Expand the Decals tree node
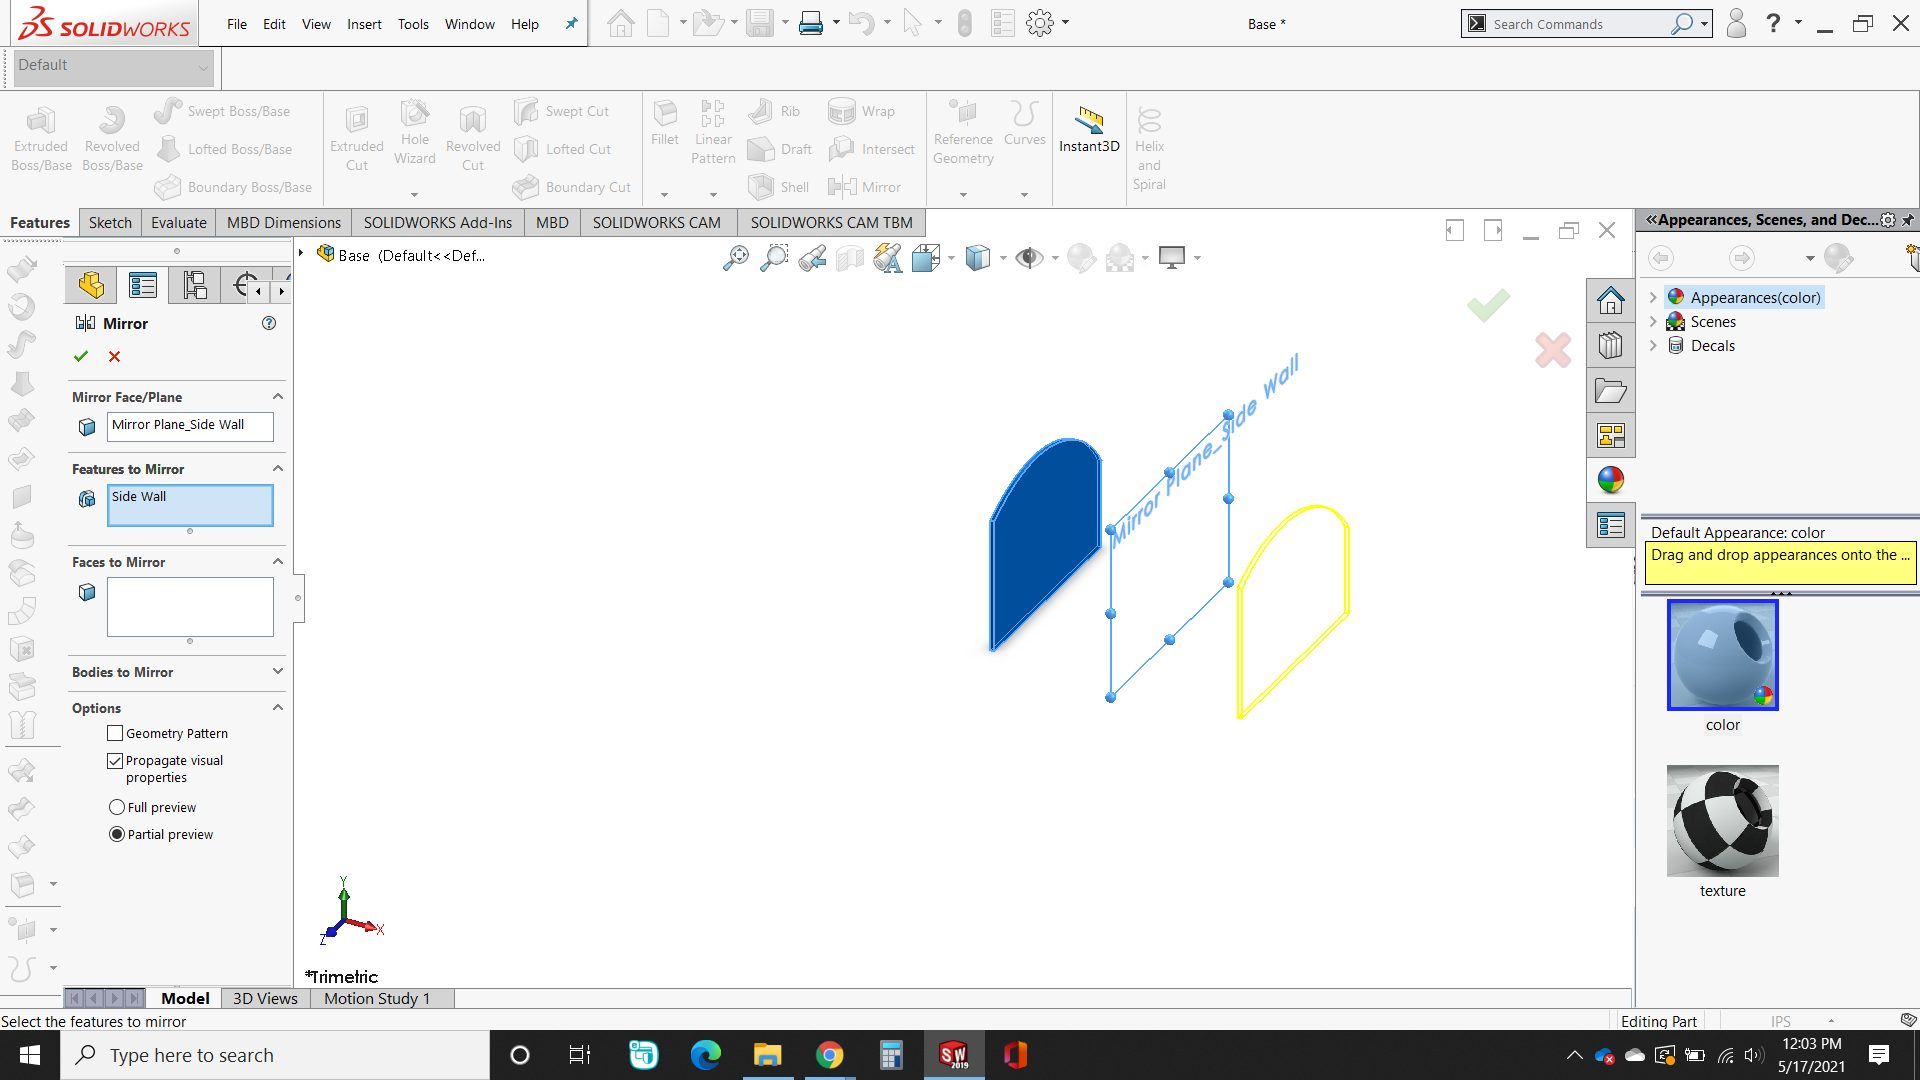 [x=1653, y=345]
